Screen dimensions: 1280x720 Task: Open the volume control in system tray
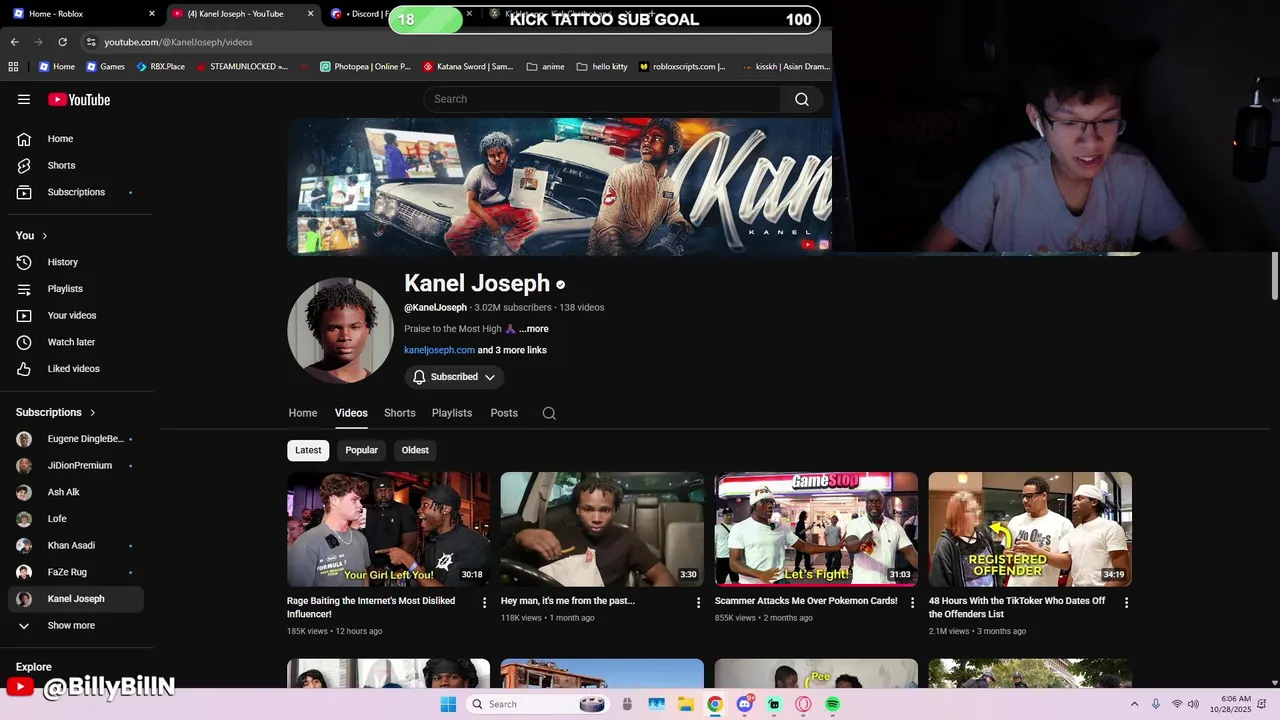pyautogui.click(x=1193, y=704)
